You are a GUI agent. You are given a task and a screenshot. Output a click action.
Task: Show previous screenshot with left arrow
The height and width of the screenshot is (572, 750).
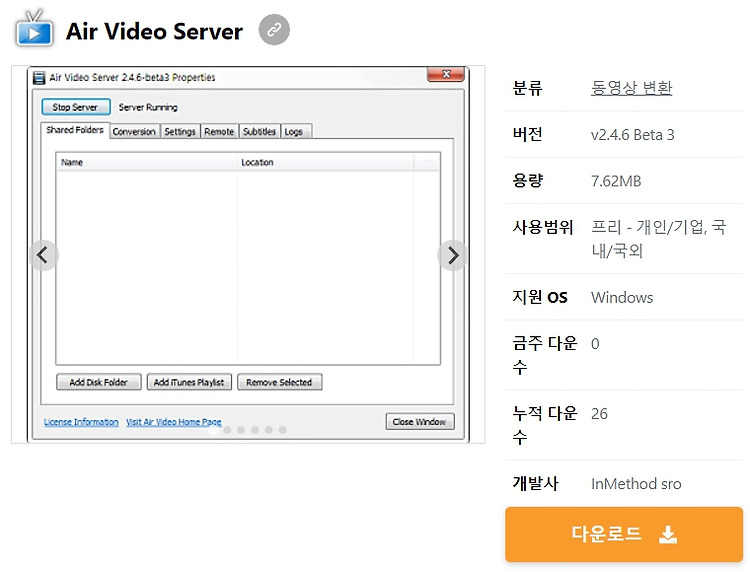(x=44, y=255)
